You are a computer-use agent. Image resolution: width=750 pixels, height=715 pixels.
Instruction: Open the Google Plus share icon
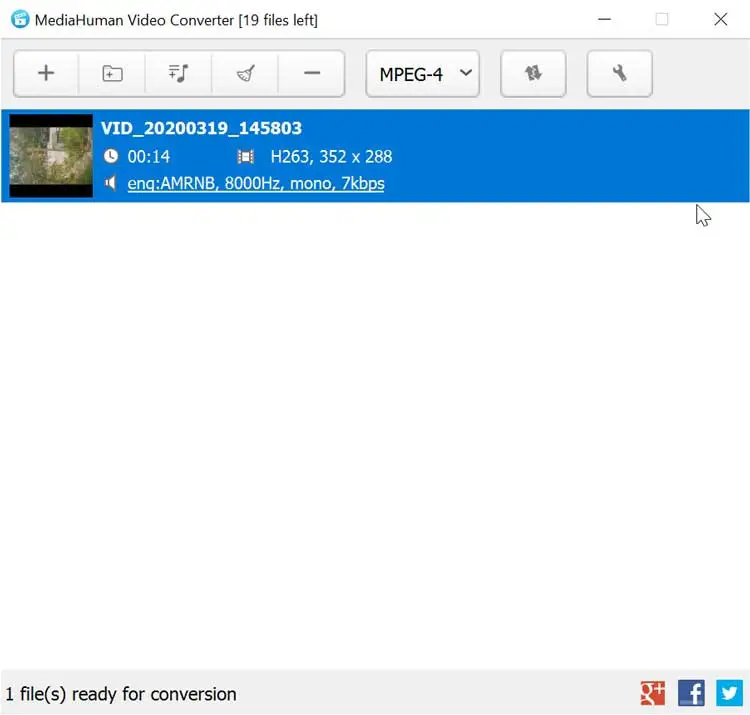point(652,693)
